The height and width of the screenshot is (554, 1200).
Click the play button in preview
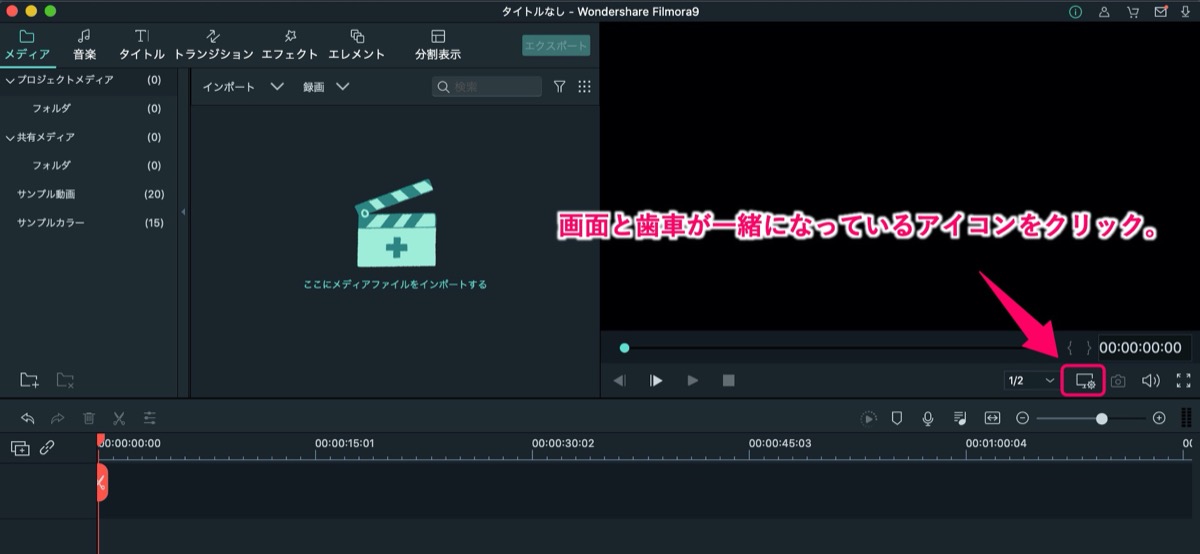point(656,381)
